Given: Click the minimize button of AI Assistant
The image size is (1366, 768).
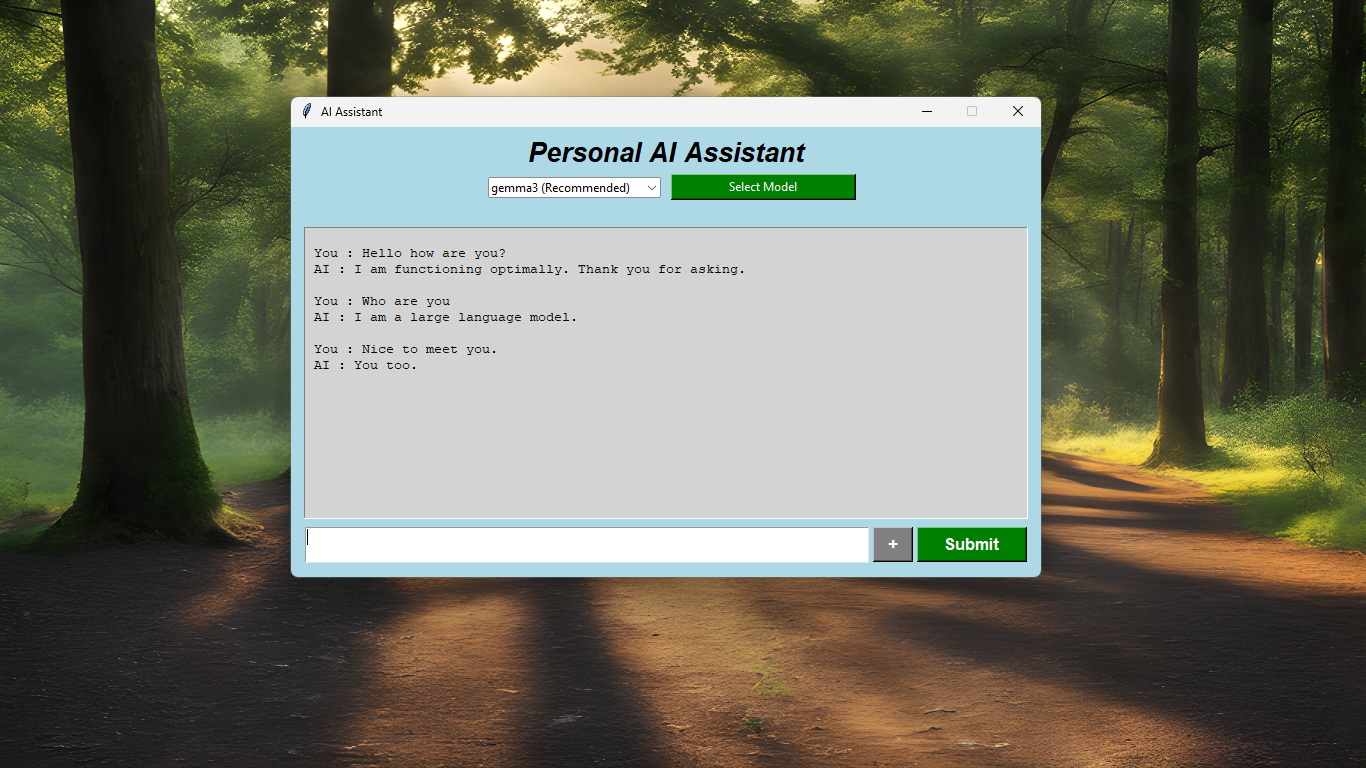Looking at the screenshot, I should [926, 111].
